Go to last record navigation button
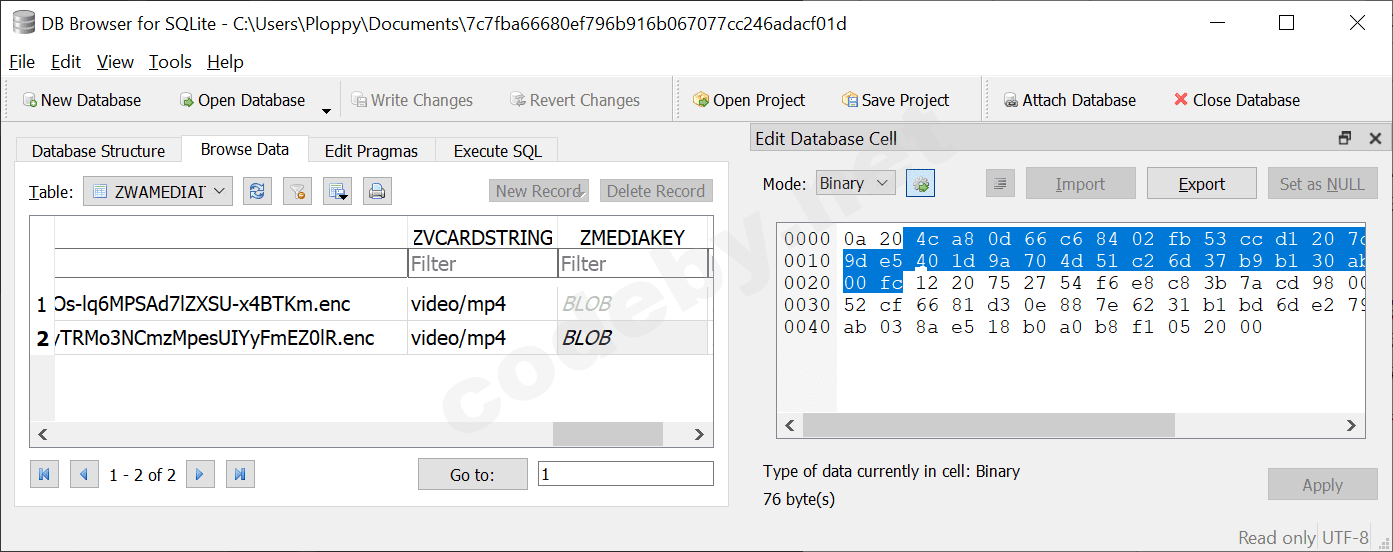This screenshot has width=1393, height=552. tap(240, 475)
